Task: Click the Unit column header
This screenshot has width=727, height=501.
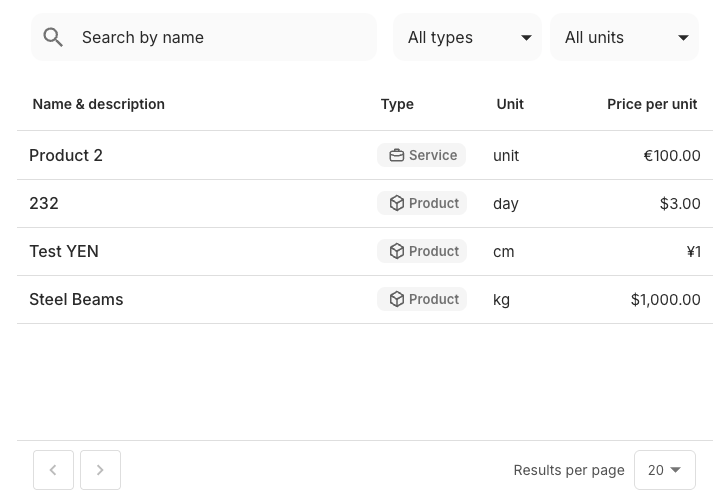Action: (x=510, y=104)
